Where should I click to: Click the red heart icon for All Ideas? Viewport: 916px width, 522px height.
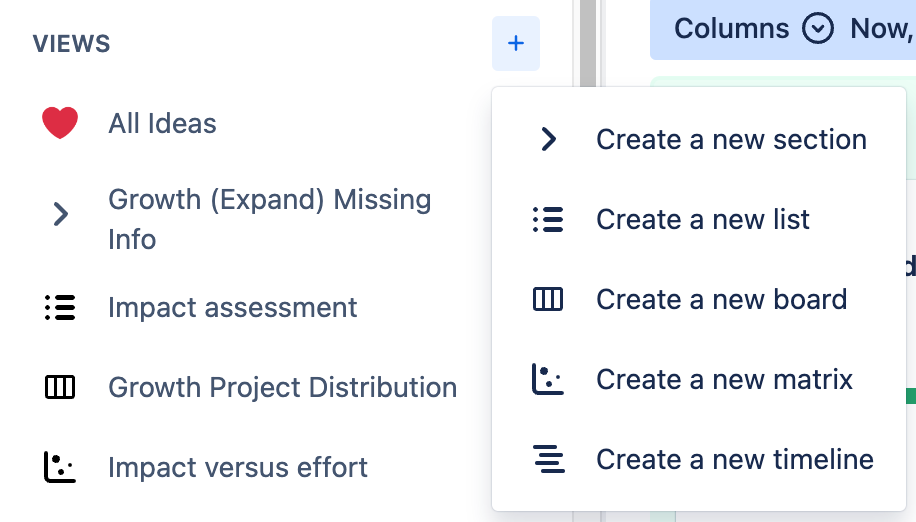[x=60, y=123]
